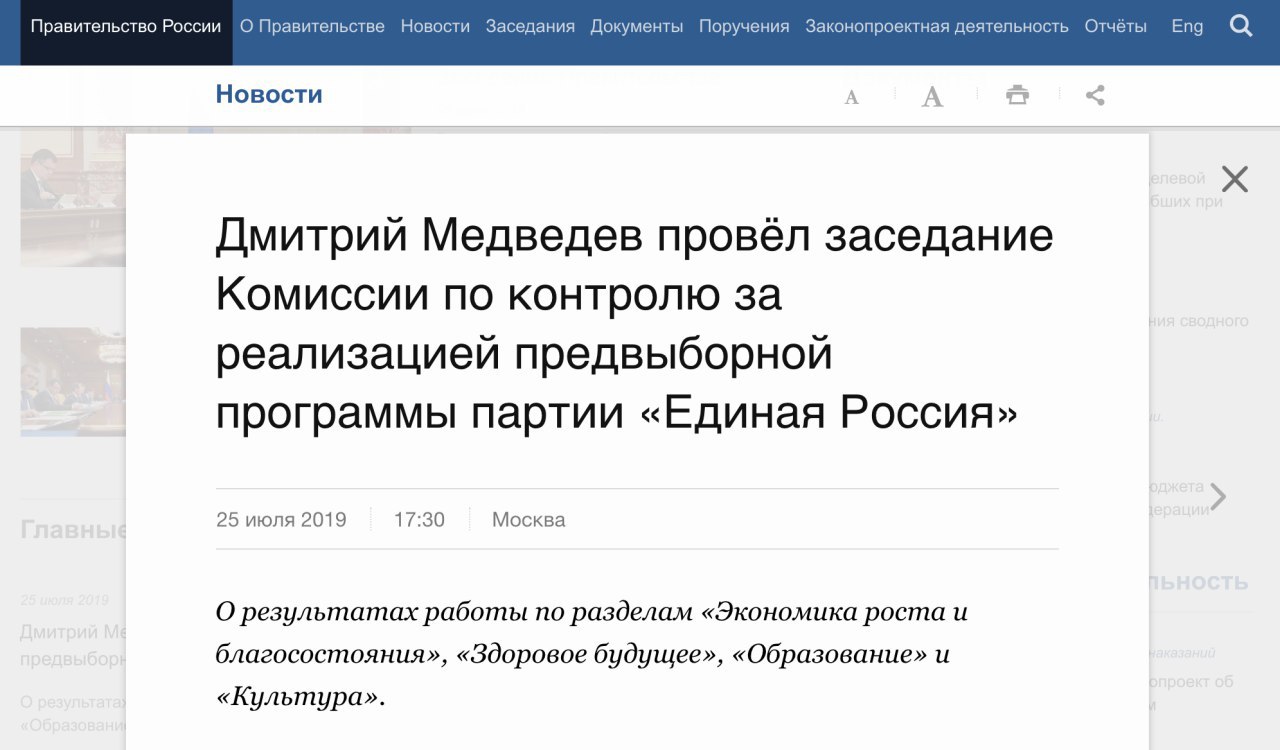This screenshot has width=1280, height=750.
Task: Open Документы menu item
Action: 637,27
